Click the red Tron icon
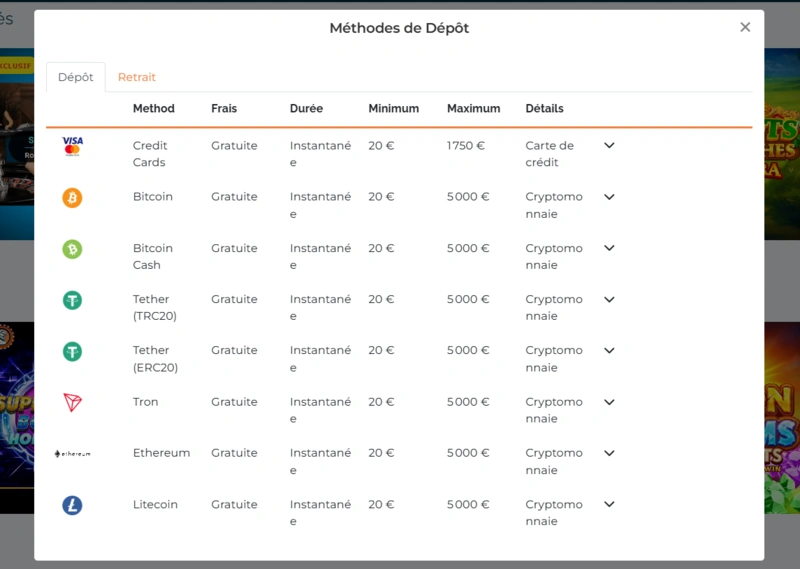This screenshot has height=569, width=800. pos(72,403)
